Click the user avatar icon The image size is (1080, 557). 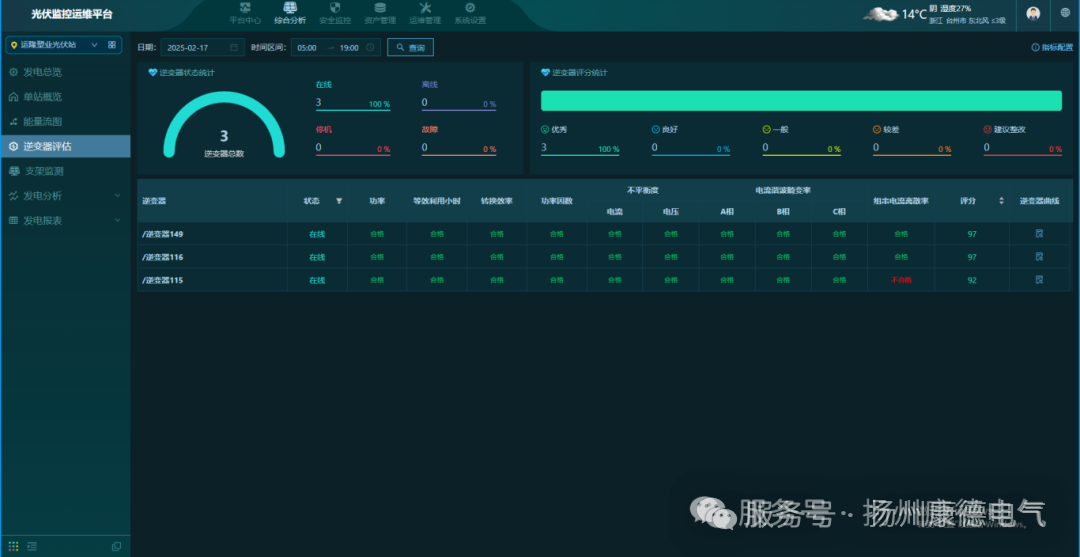coord(1033,13)
